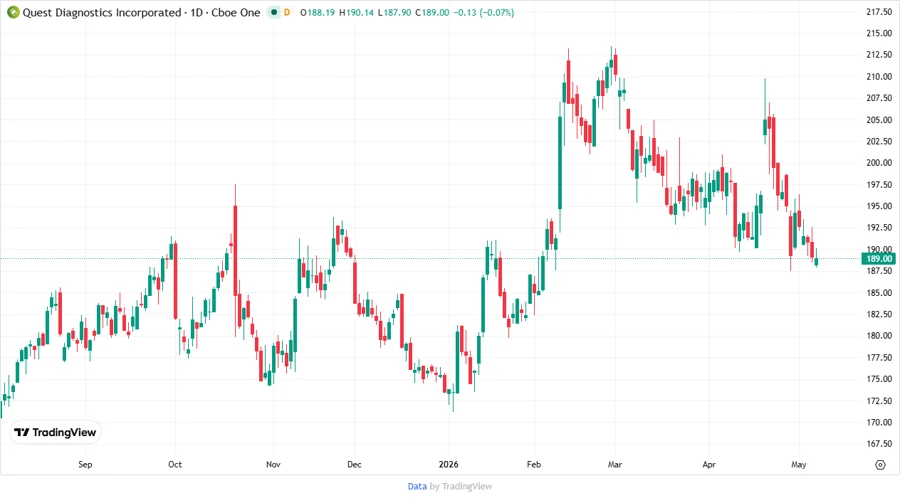900x498 pixels.
Task: Click the Dec time axis label
Action: tap(354, 465)
